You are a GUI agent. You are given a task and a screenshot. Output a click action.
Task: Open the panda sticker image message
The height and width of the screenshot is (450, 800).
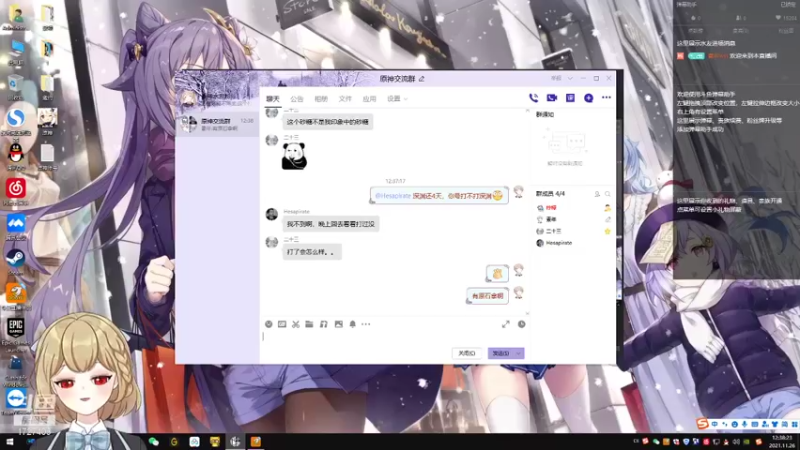click(x=294, y=156)
